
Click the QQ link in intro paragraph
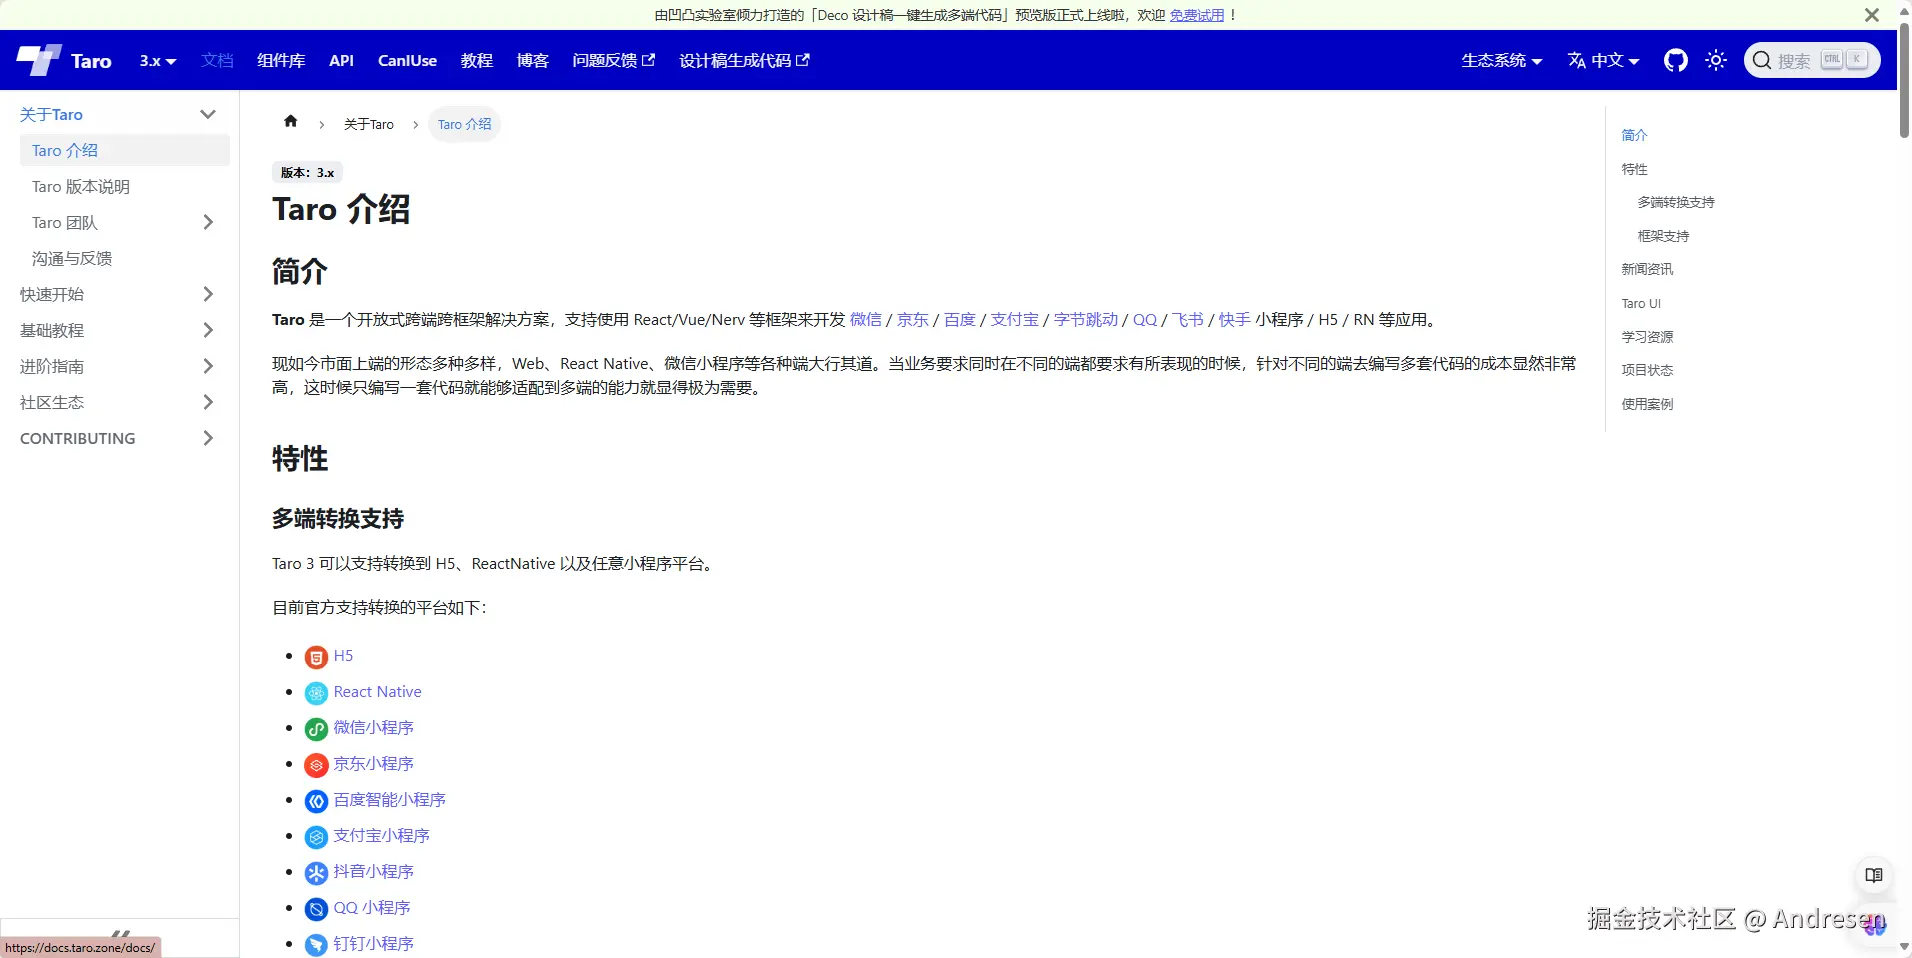tap(1145, 319)
